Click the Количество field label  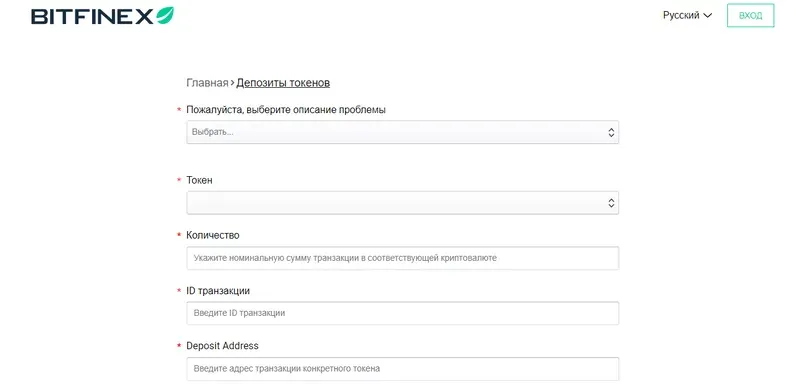coord(212,235)
